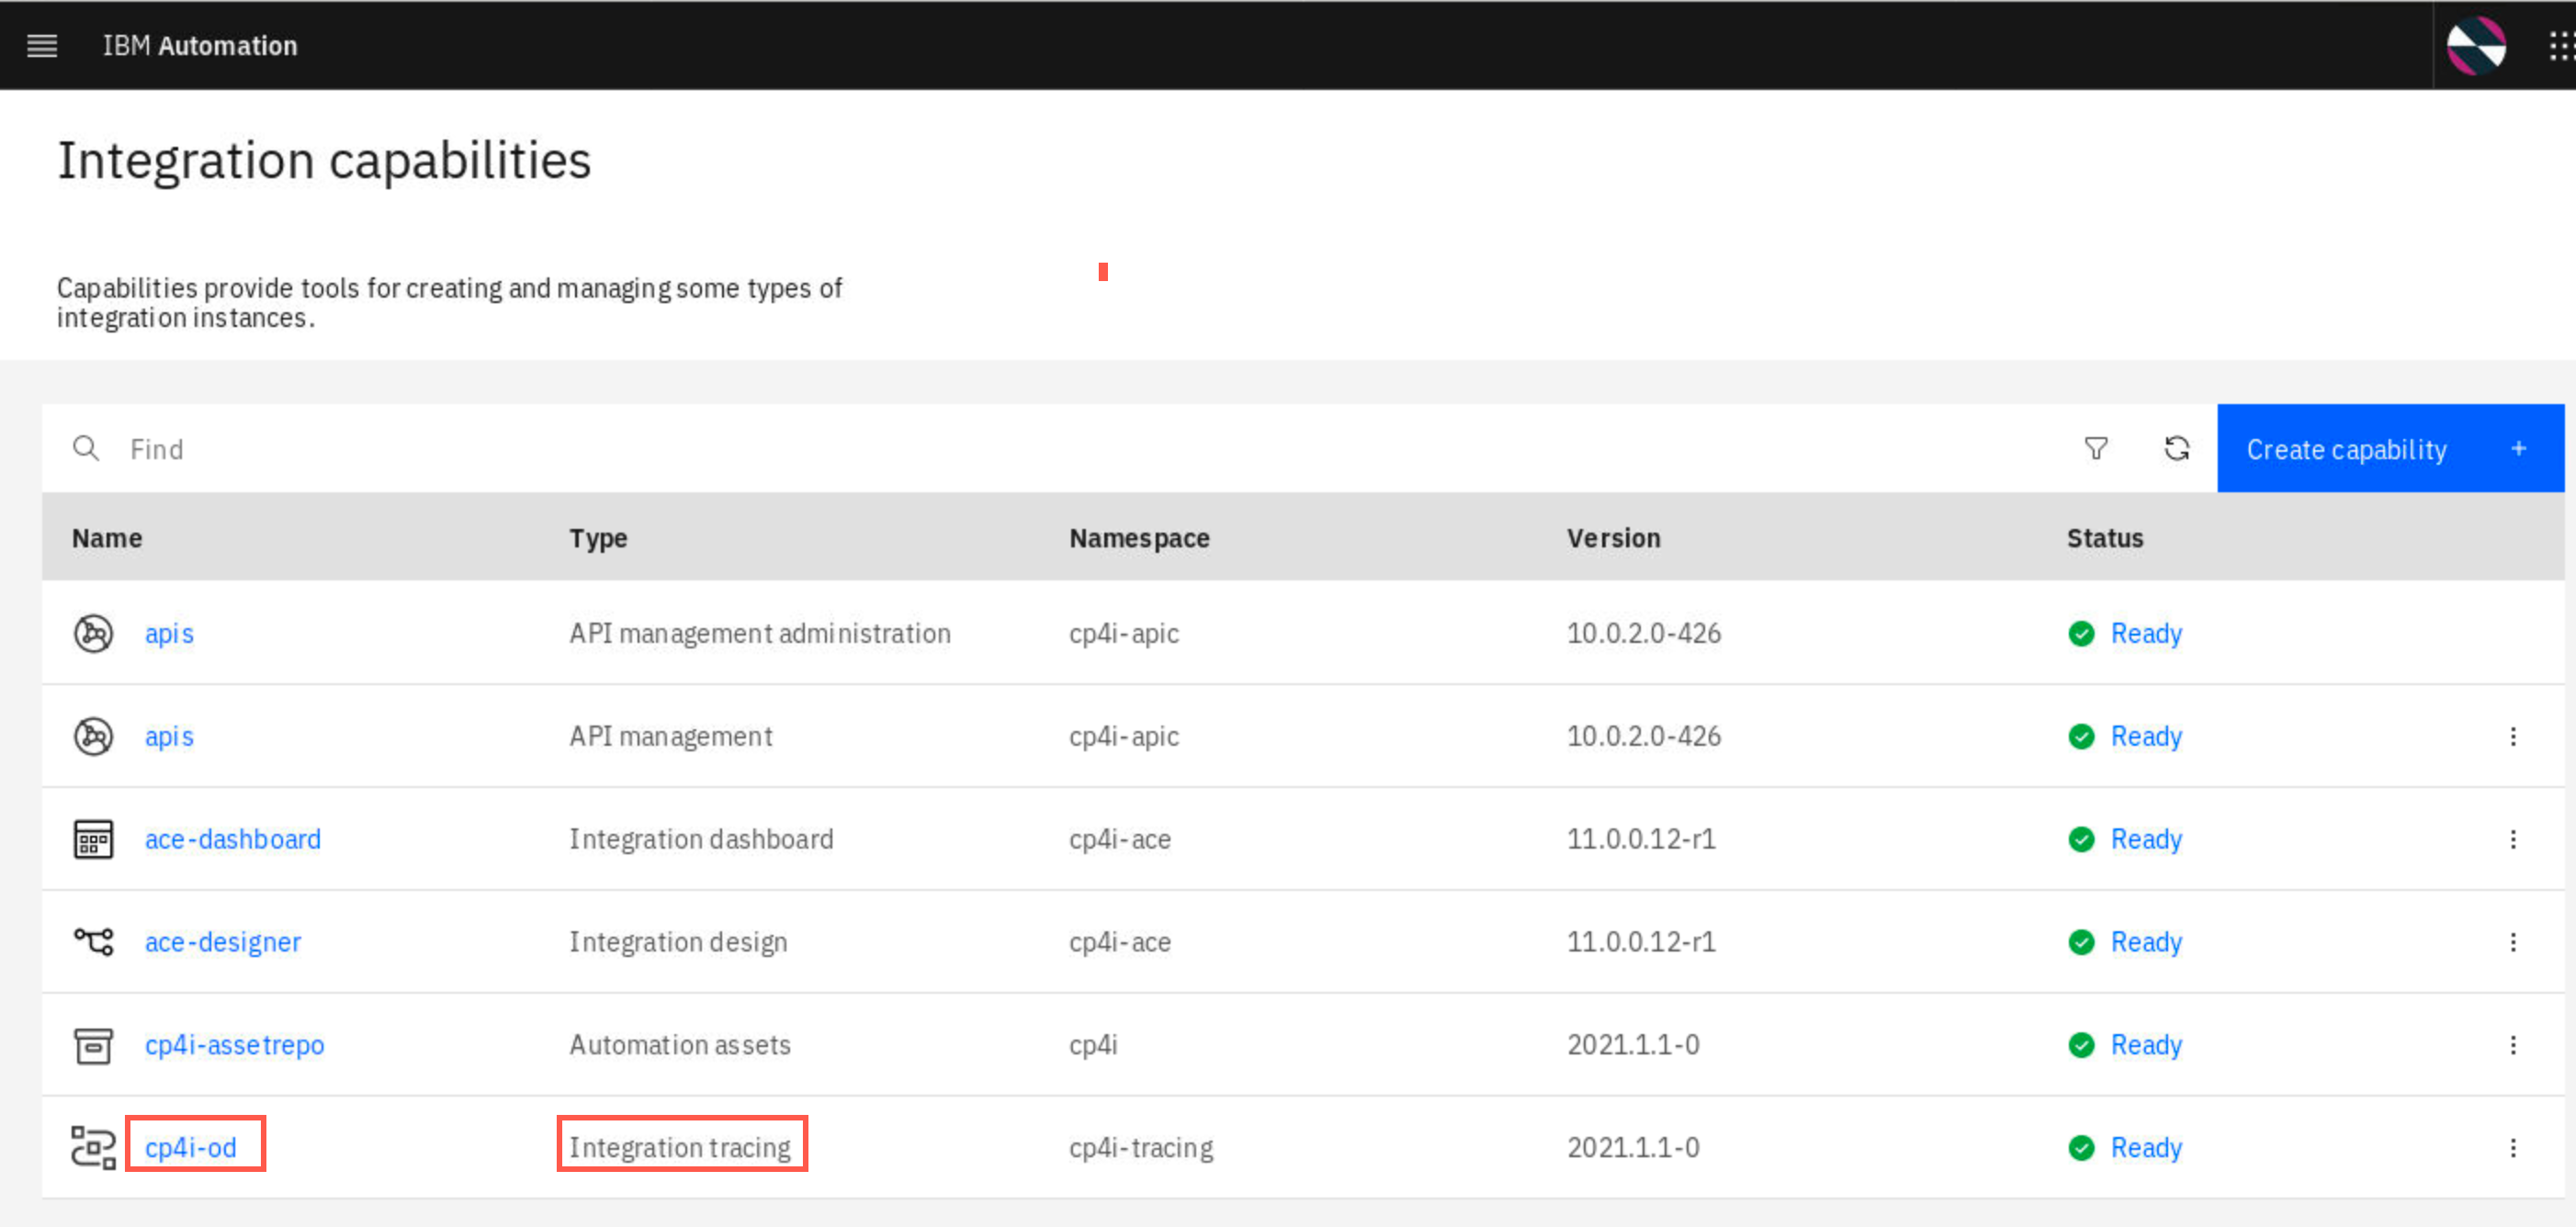Sort by the Name column header
This screenshot has width=2576, height=1227.
(107, 538)
